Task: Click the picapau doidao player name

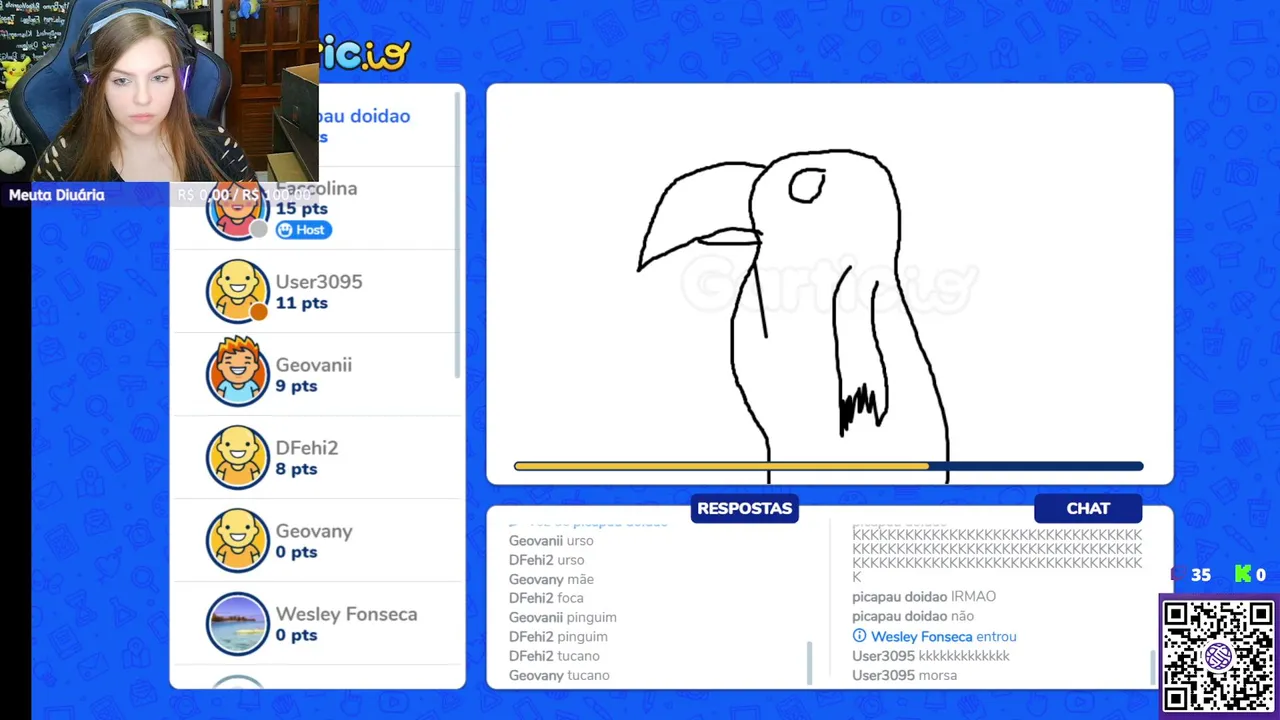Action: click(365, 116)
